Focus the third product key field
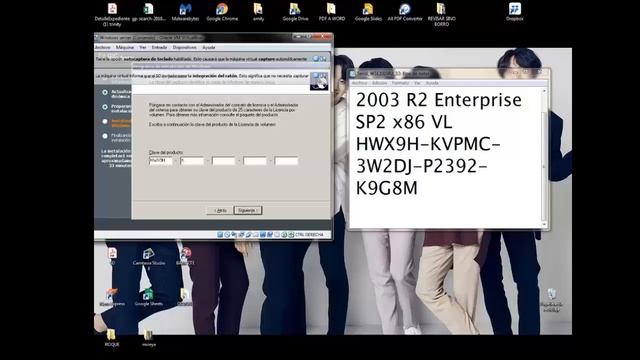The height and width of the screenshot is (360, 640). [224, 160]
